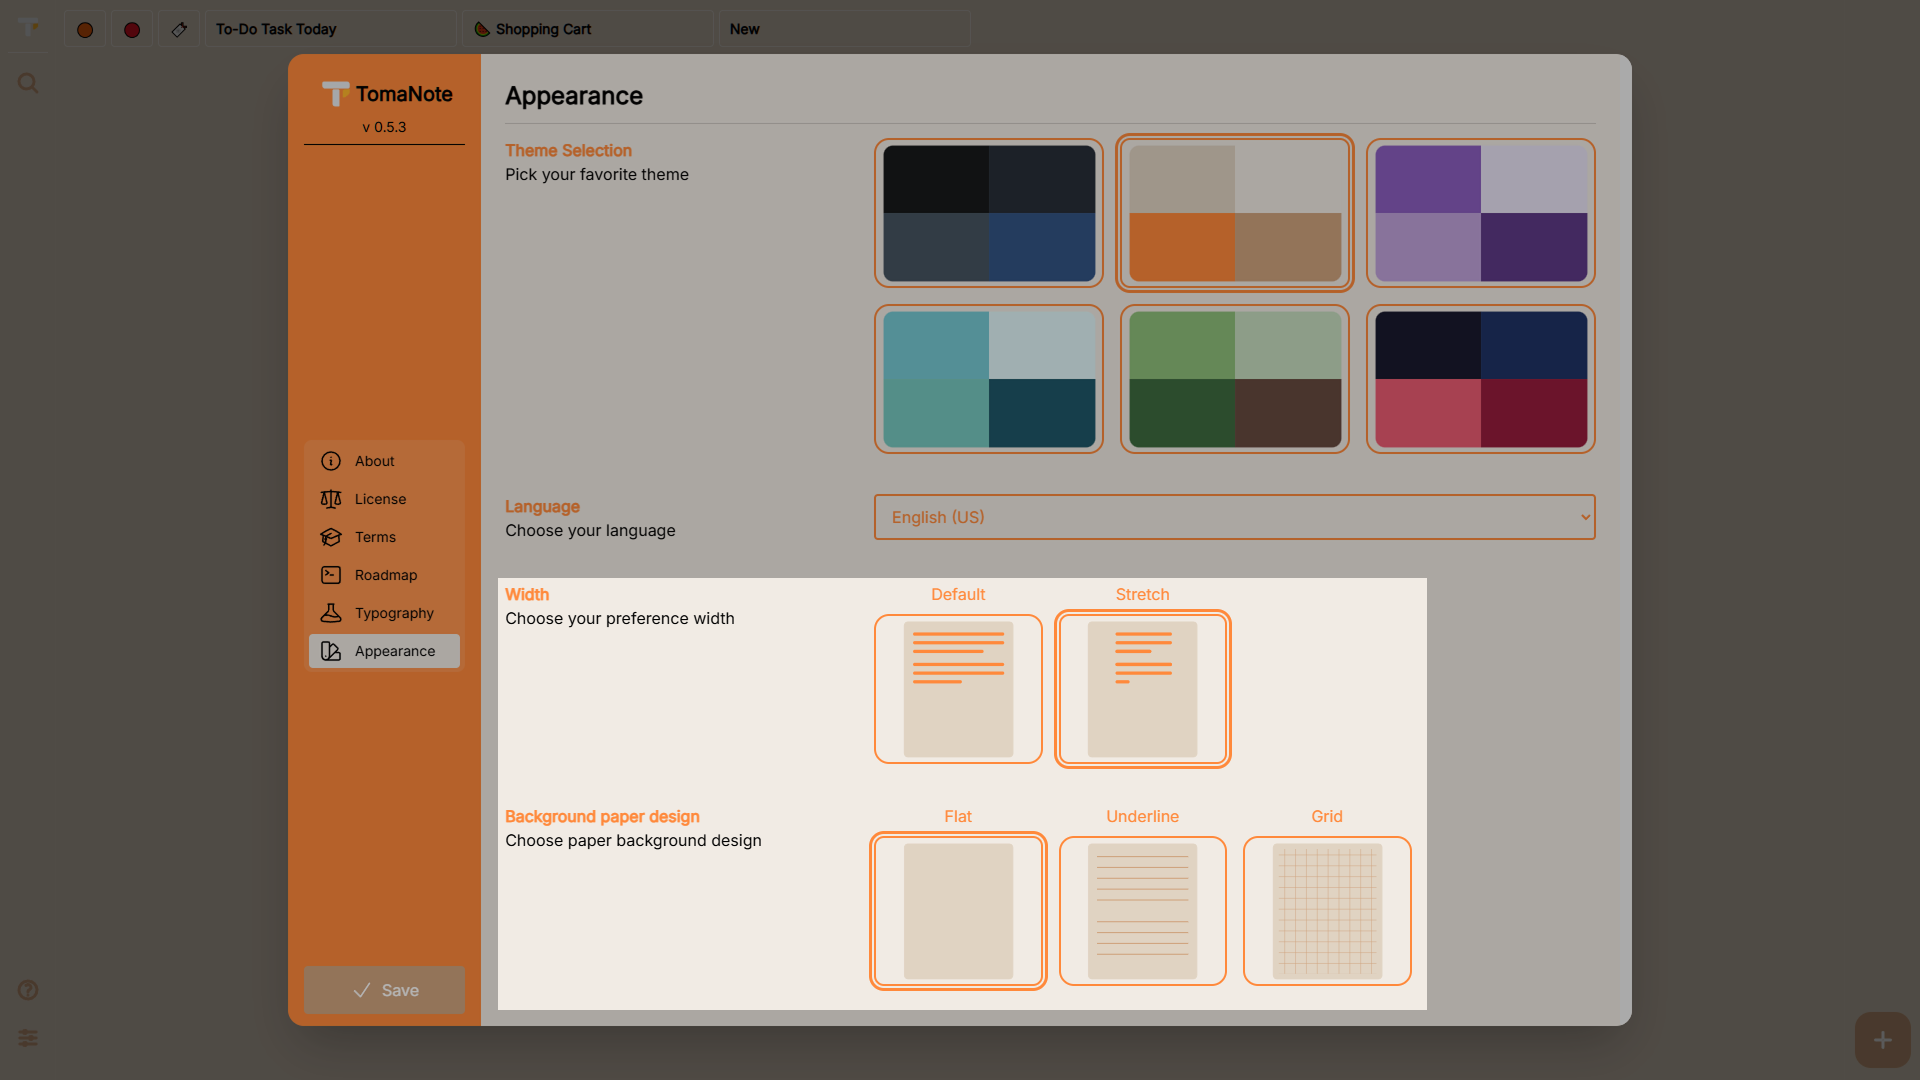Click the orange circle icon in top bar

85,30
